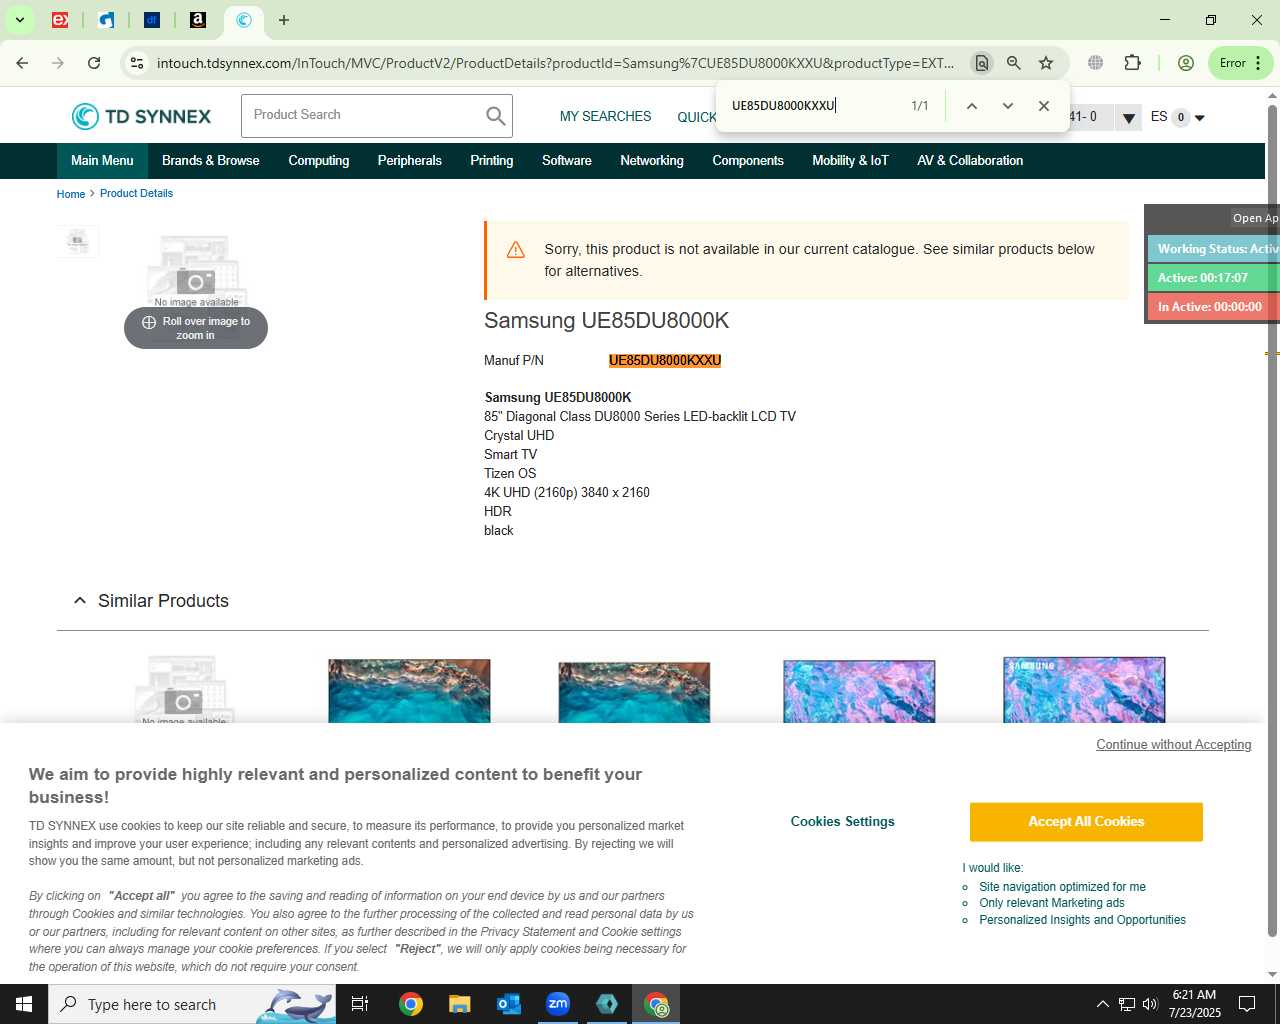1280x1024 pixels.
Task: Open the Main Menu item
Action: (102, 161)
